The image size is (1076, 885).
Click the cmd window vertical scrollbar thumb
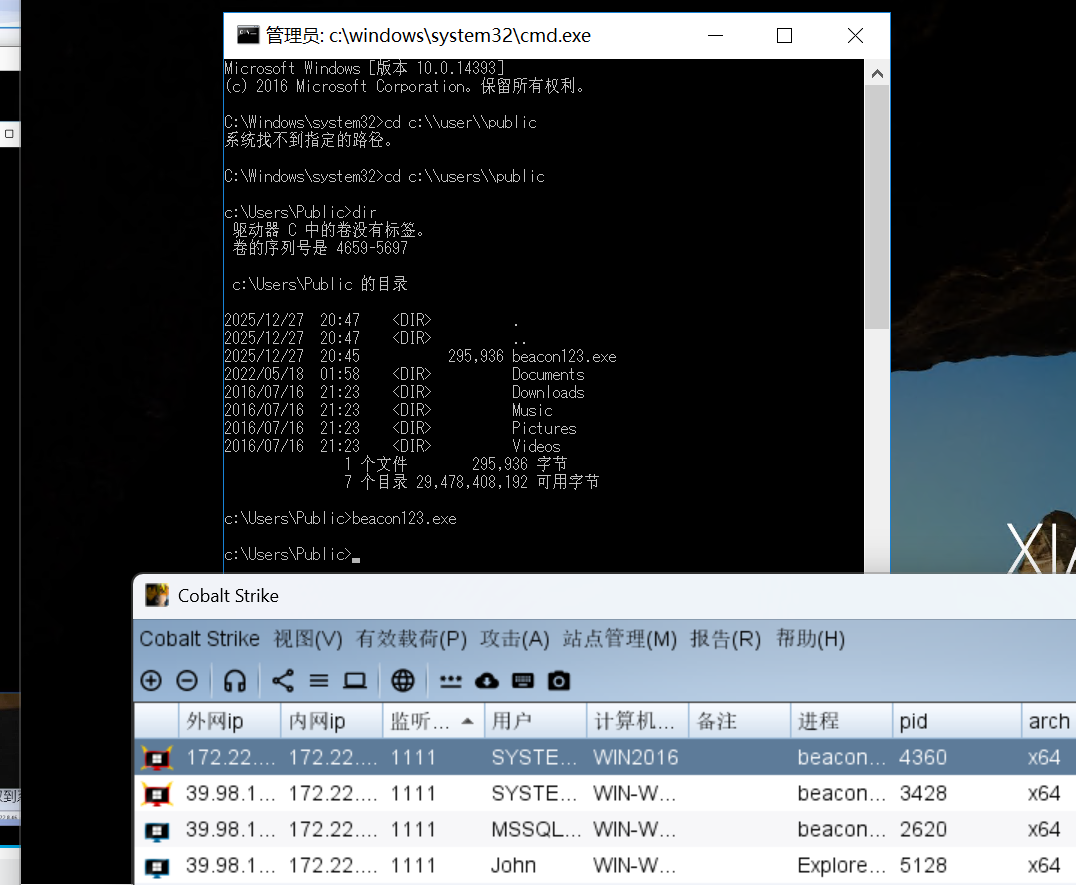click(x=877, y=207)
